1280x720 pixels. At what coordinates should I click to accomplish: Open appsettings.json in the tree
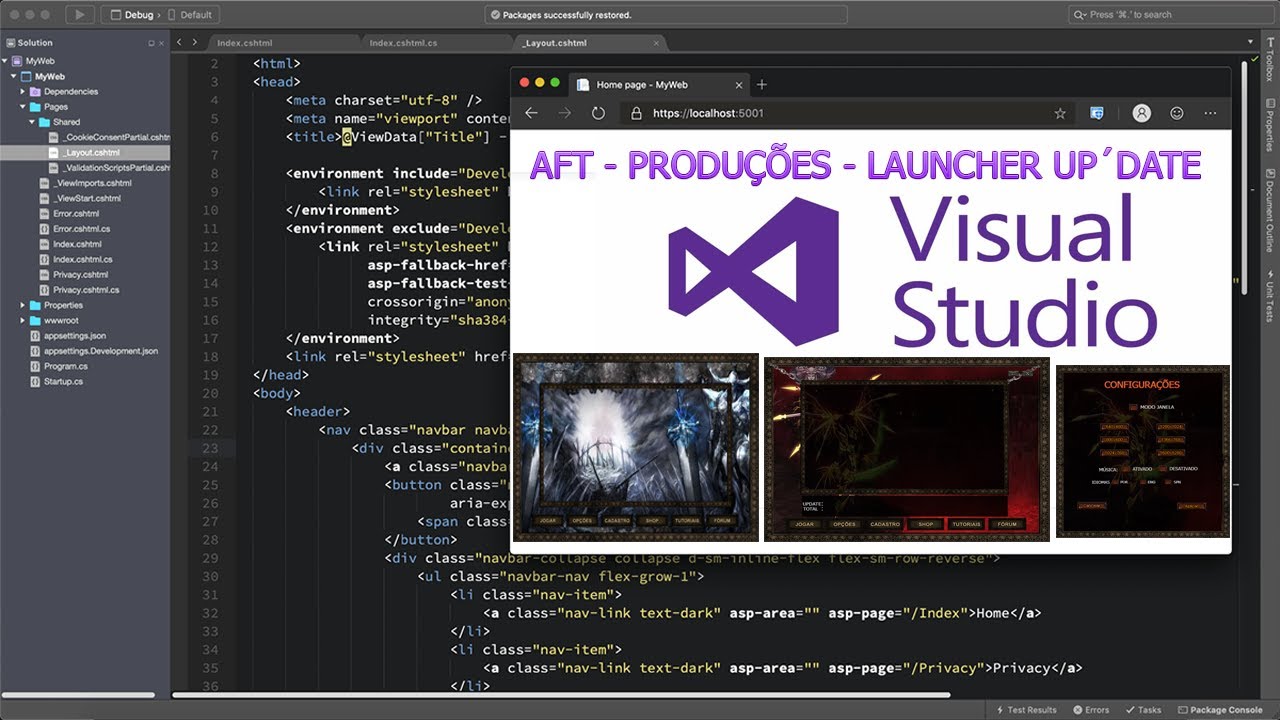(75, 336)
